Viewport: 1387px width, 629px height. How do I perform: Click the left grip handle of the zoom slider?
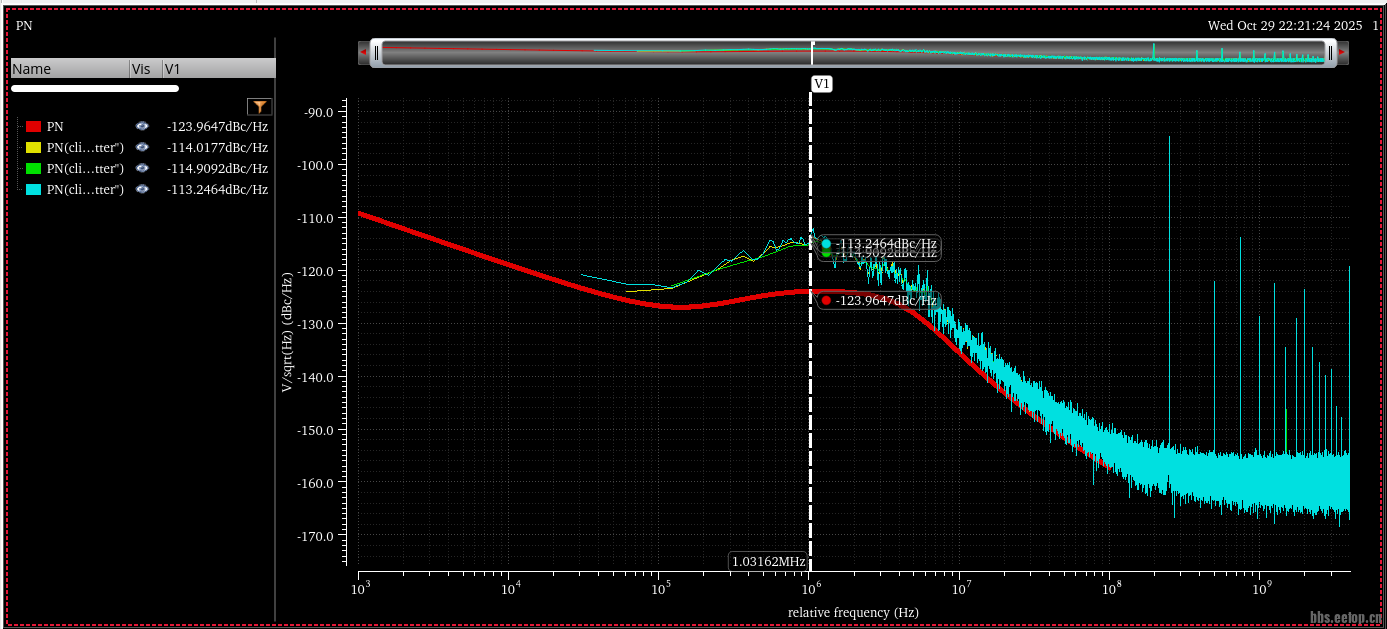pos(376,53)
